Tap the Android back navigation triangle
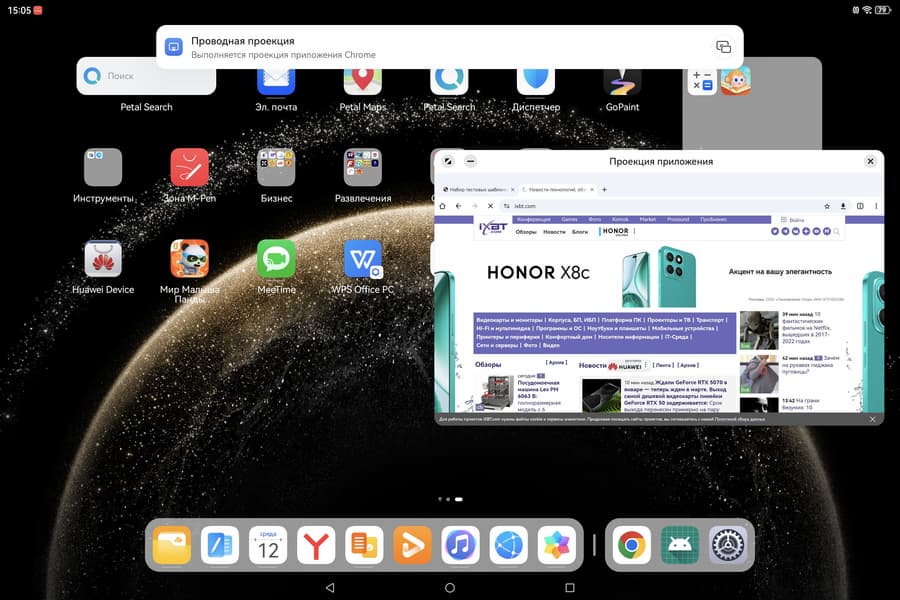Viewport: 900px width, 600px height. click(x=330, y=587)
